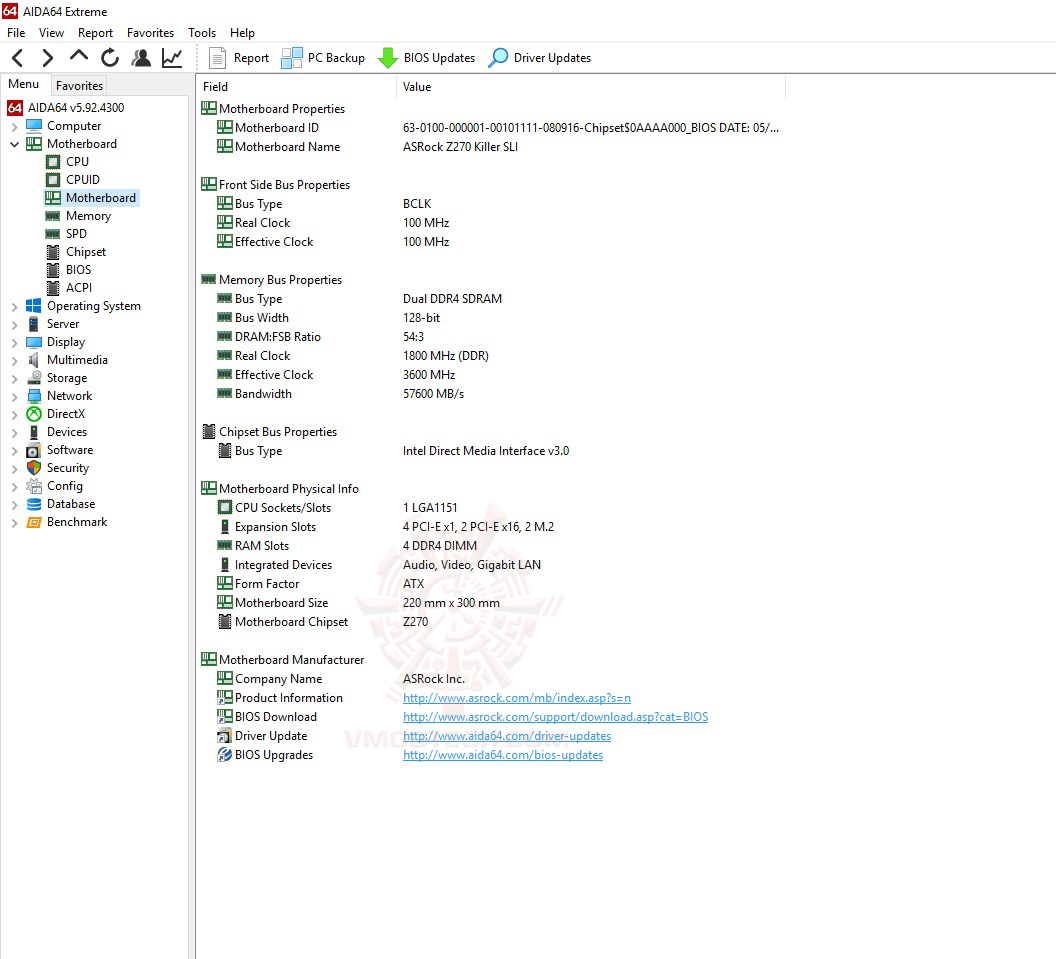Screen dimensions: 1056x959
Task: Open the user profile toolbar icon
Action: [x=141, y=58]
